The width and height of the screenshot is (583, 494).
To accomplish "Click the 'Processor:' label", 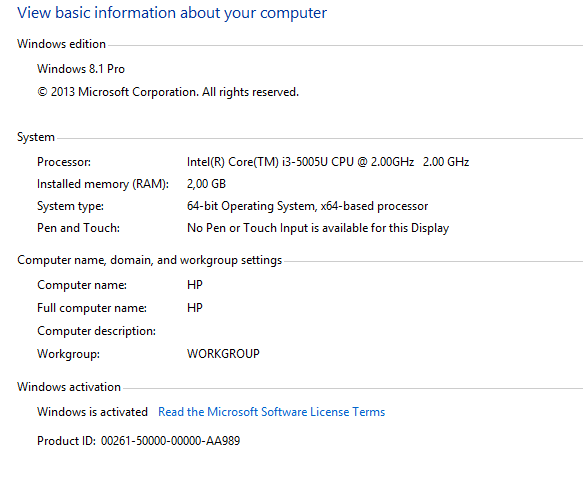I will (64, 162).
